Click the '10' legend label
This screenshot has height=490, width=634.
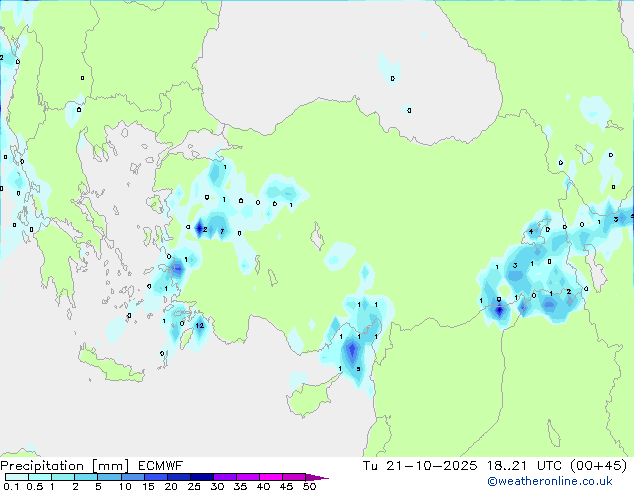[x=125, y=486]
